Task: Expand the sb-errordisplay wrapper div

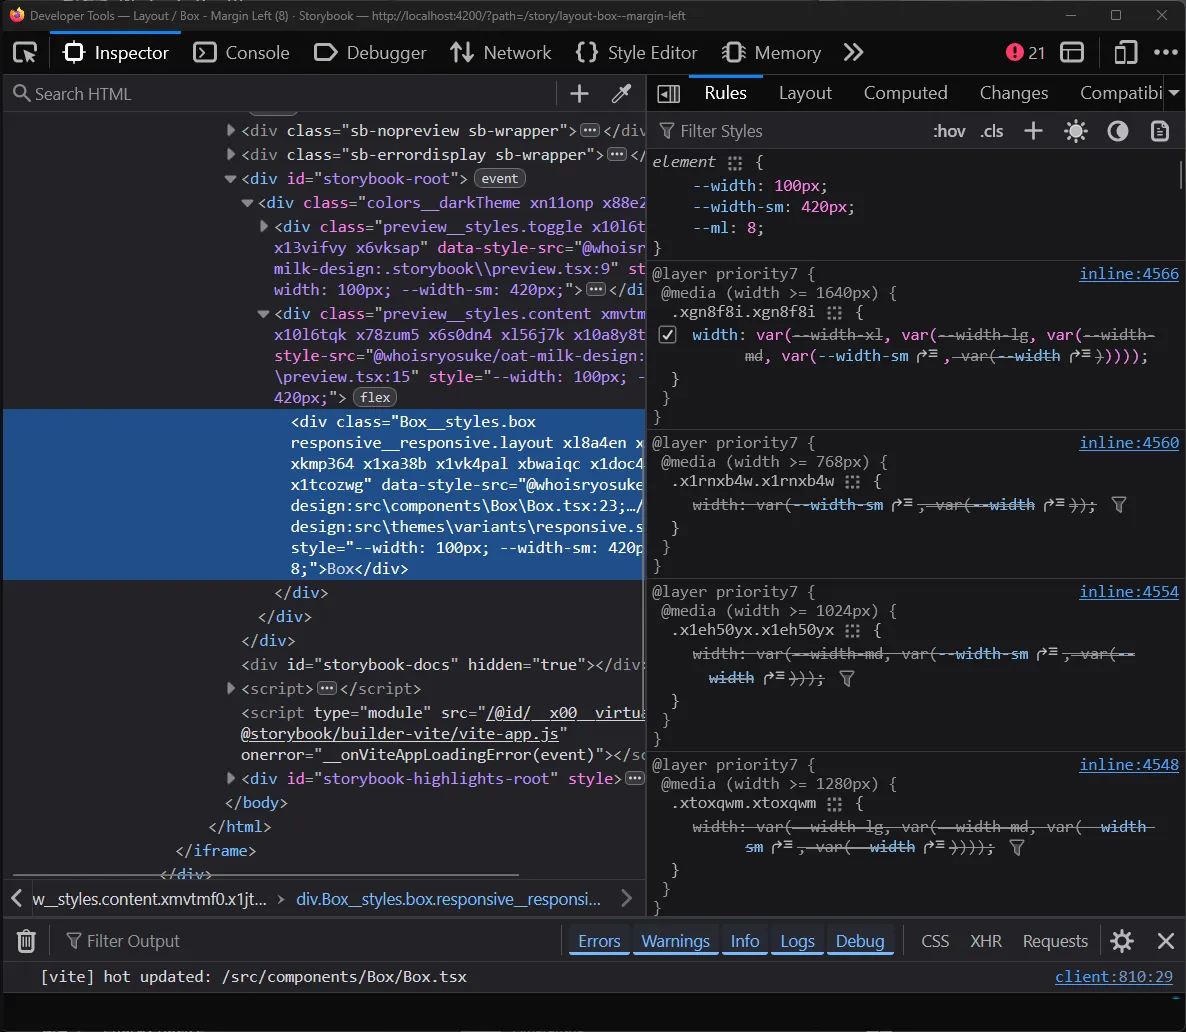Action: click(x=231, y=154)
